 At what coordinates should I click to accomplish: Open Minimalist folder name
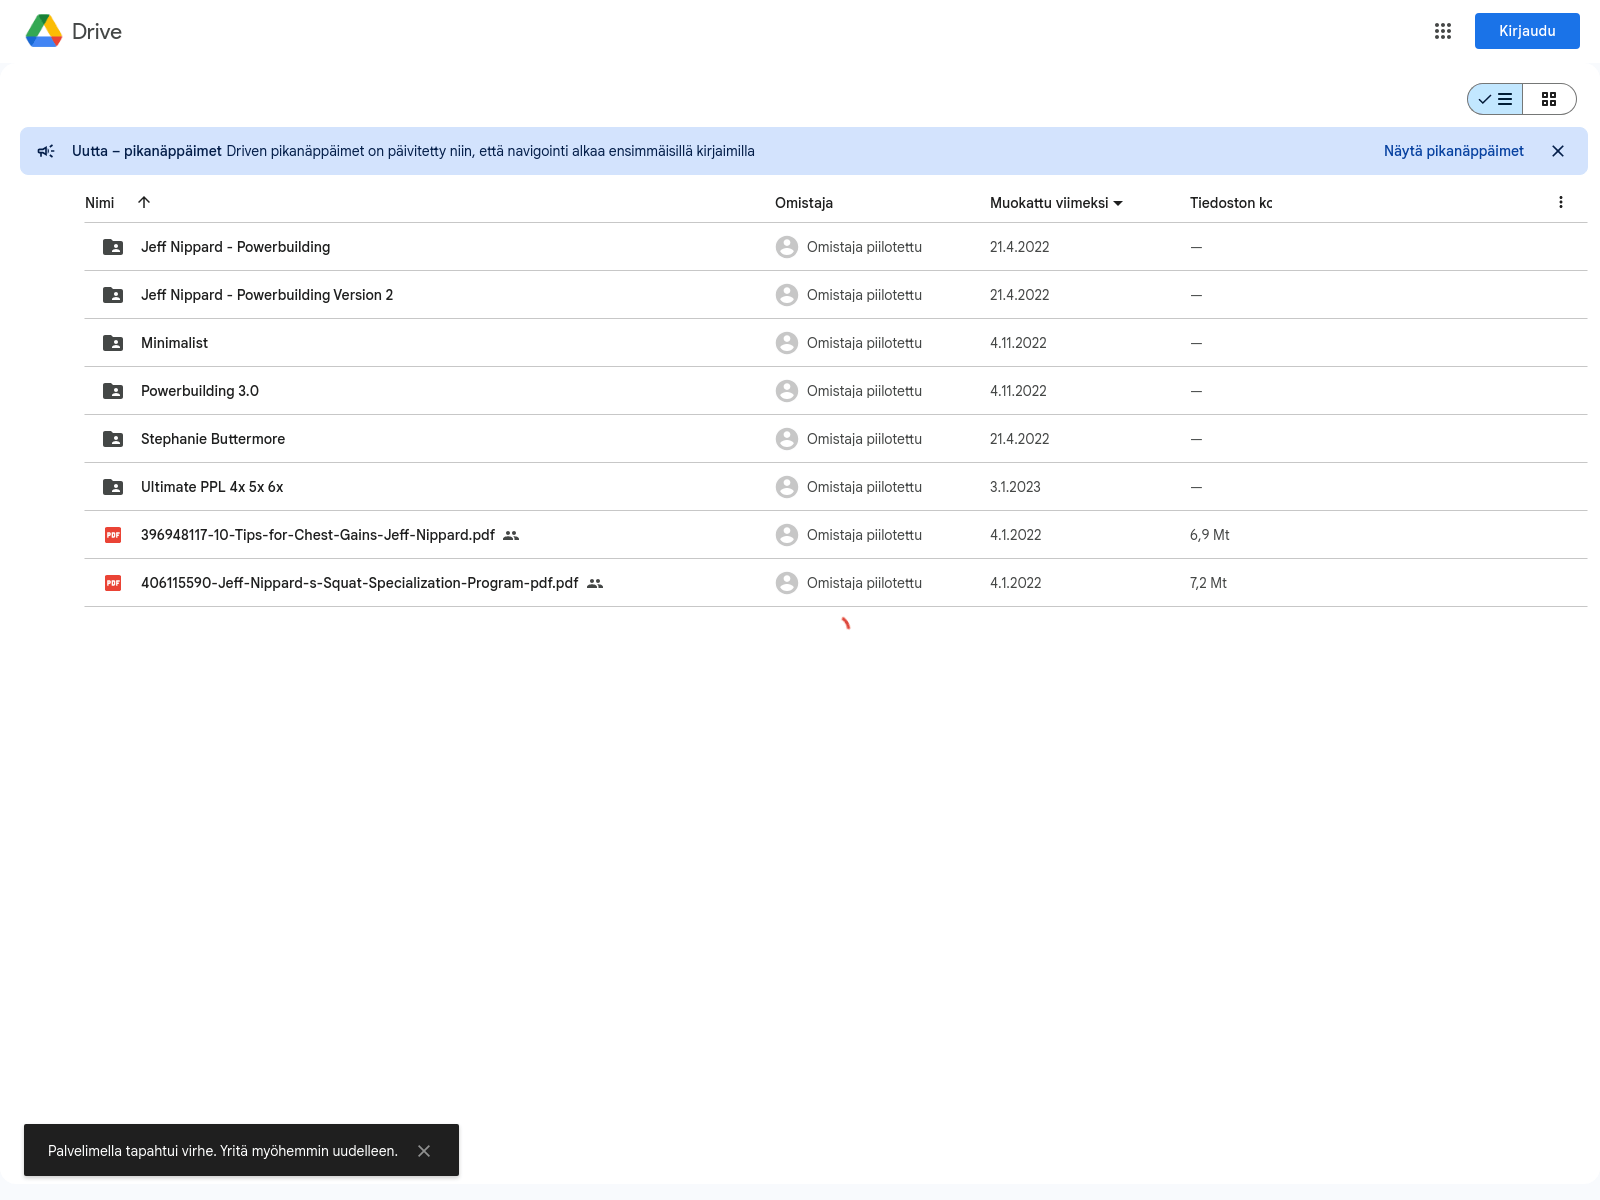[174, 343]
